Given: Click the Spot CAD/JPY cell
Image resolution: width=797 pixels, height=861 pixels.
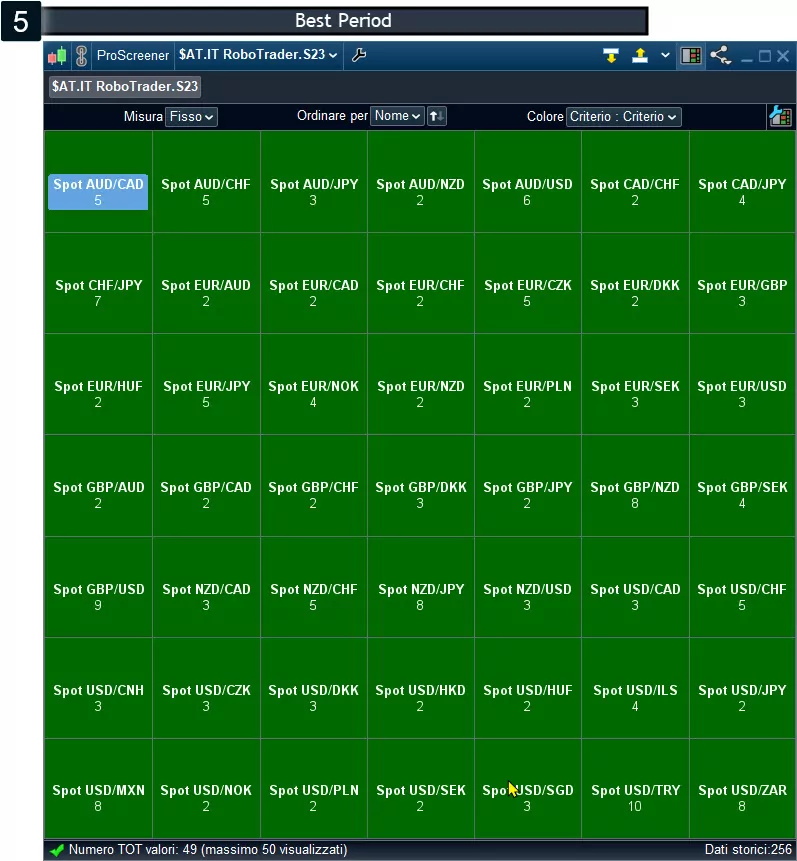Looking at the screenshot, I should click(742, 181).
